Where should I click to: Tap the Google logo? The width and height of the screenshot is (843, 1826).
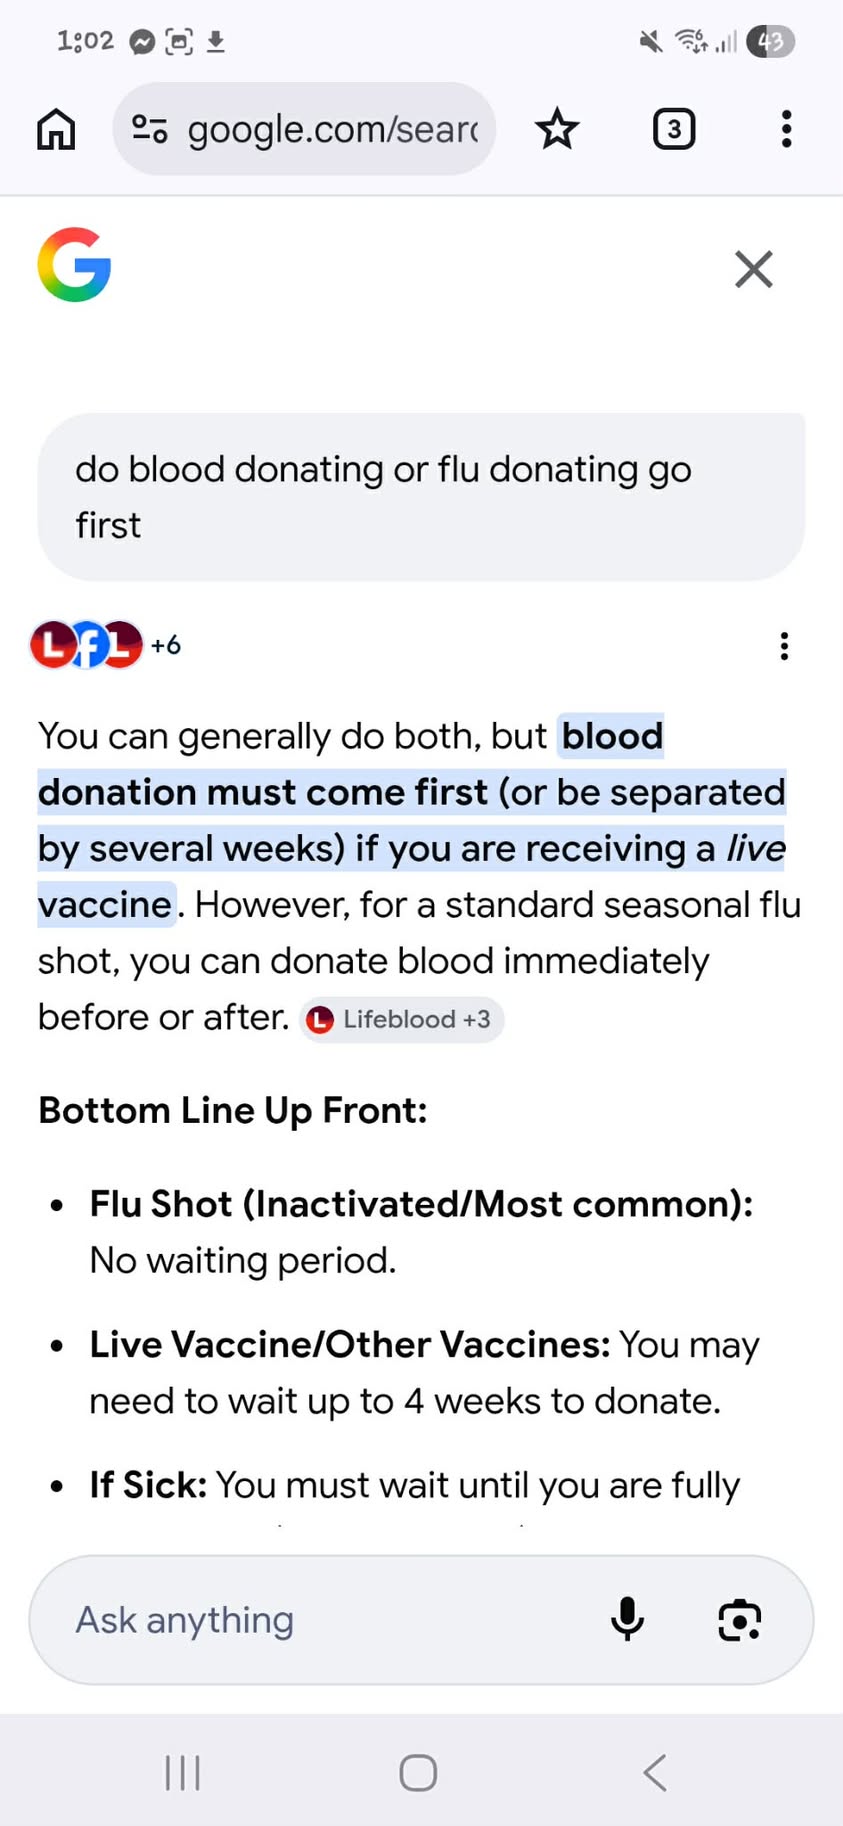(x=74, y=265)
